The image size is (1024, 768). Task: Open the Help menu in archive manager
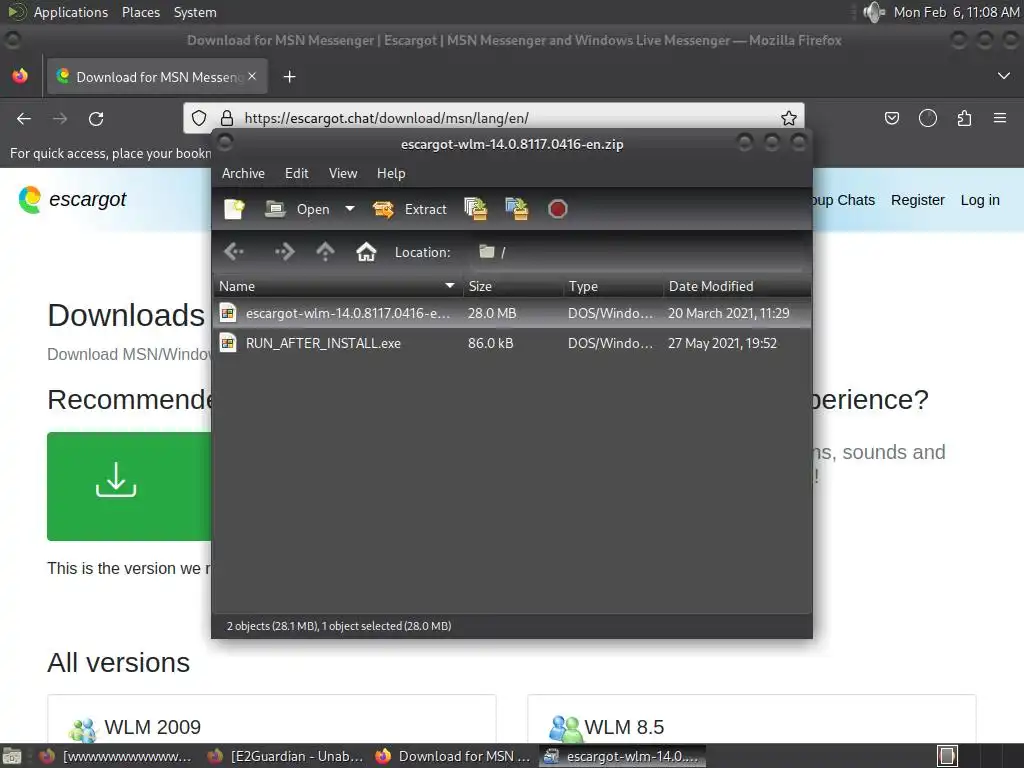pyautogui.click(x=391, y=173)
